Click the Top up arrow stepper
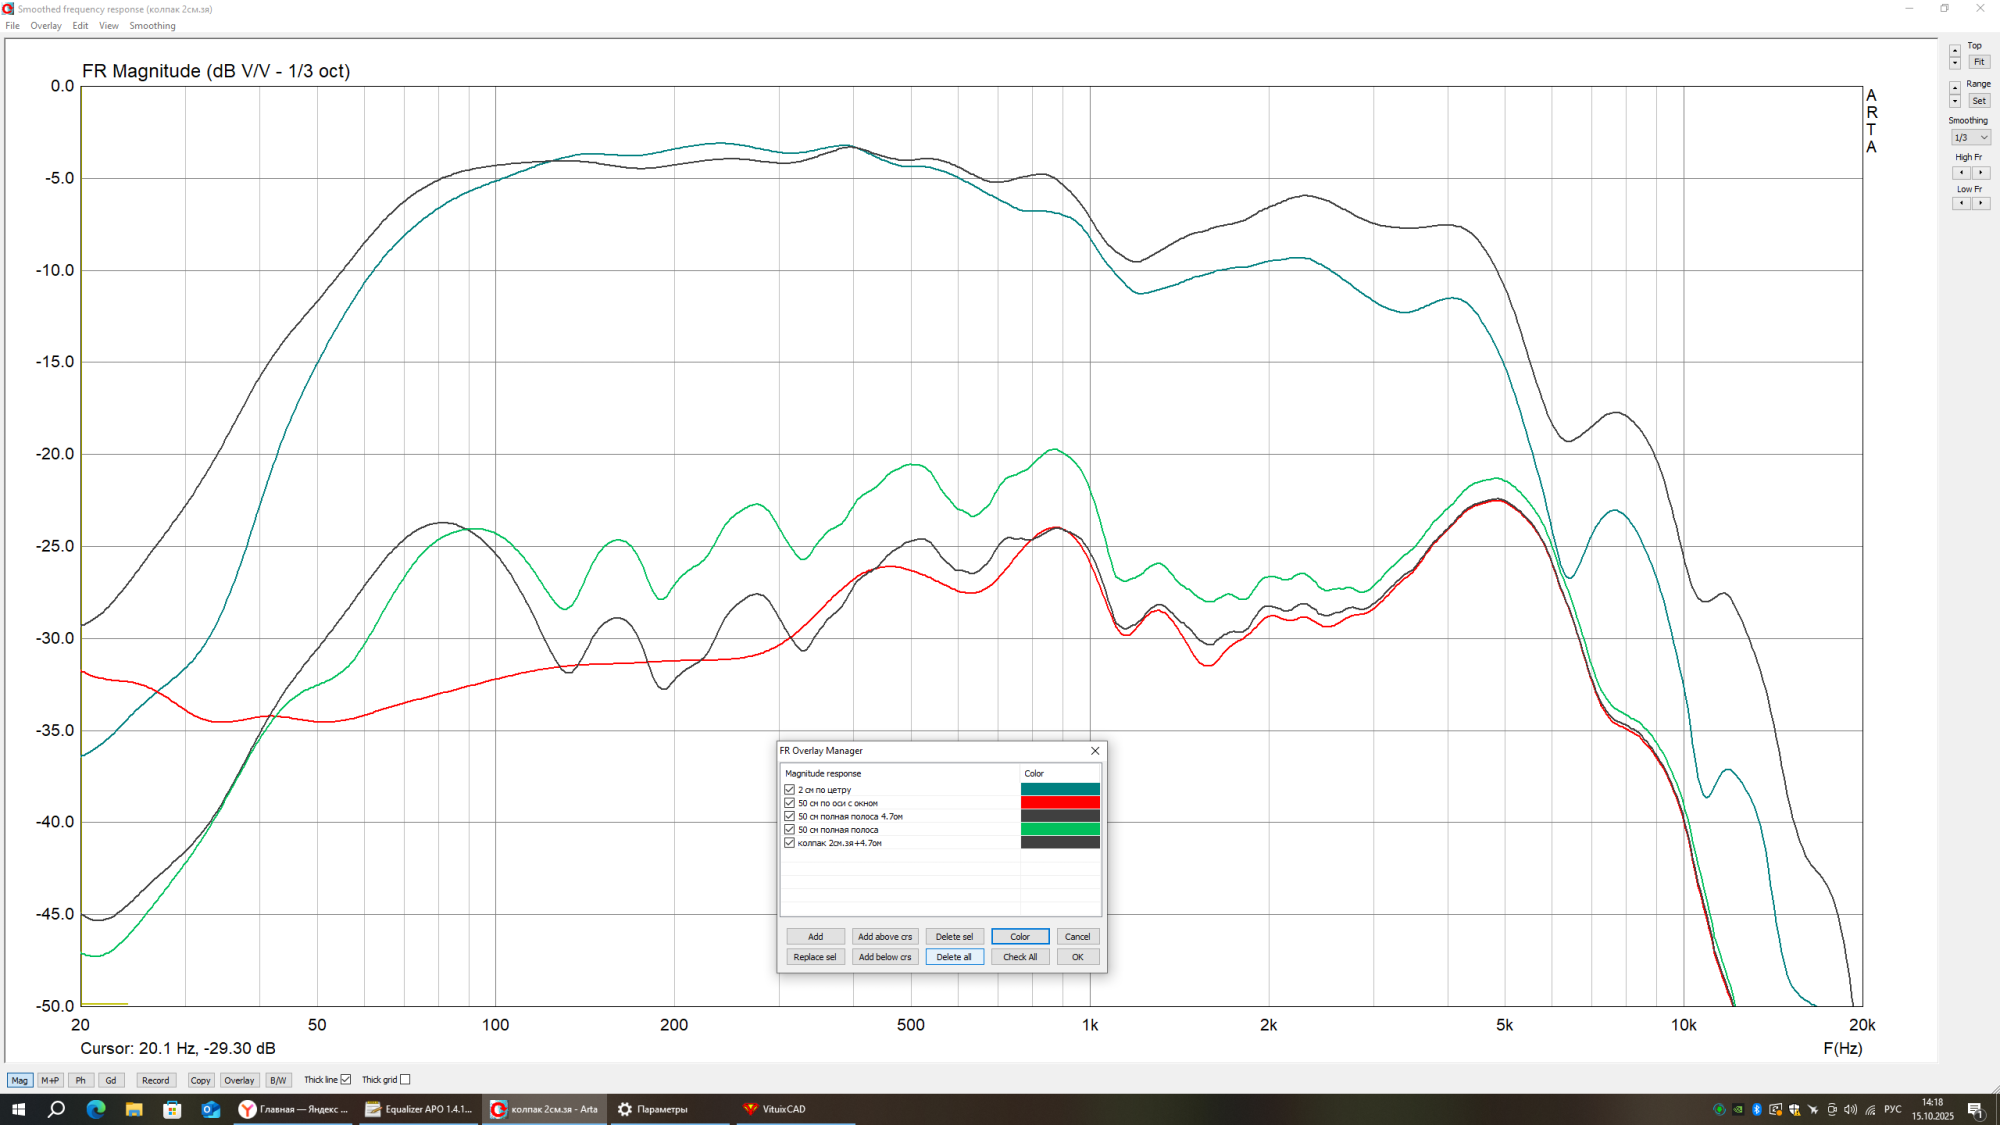Screen dimensions: 2000x1125 [1955, 50]
